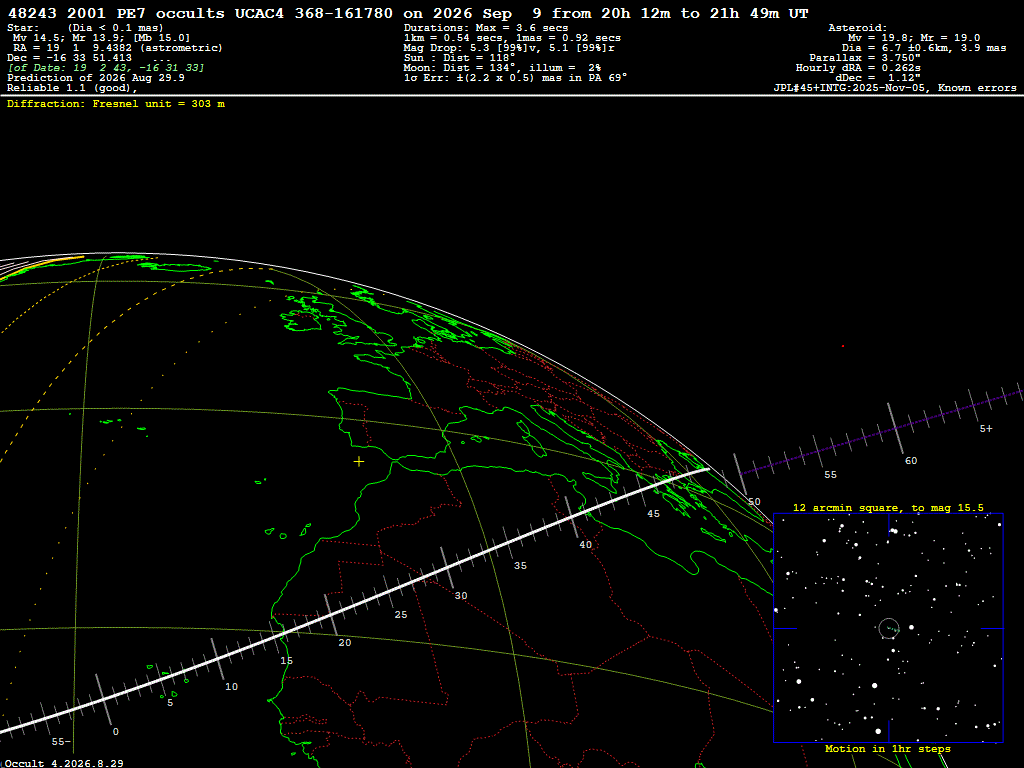Click the 12 arcmin square caption
Image resolution: width=1024 pixels, height=768 pixels.
pyautogui.click(x=888, y=507)
